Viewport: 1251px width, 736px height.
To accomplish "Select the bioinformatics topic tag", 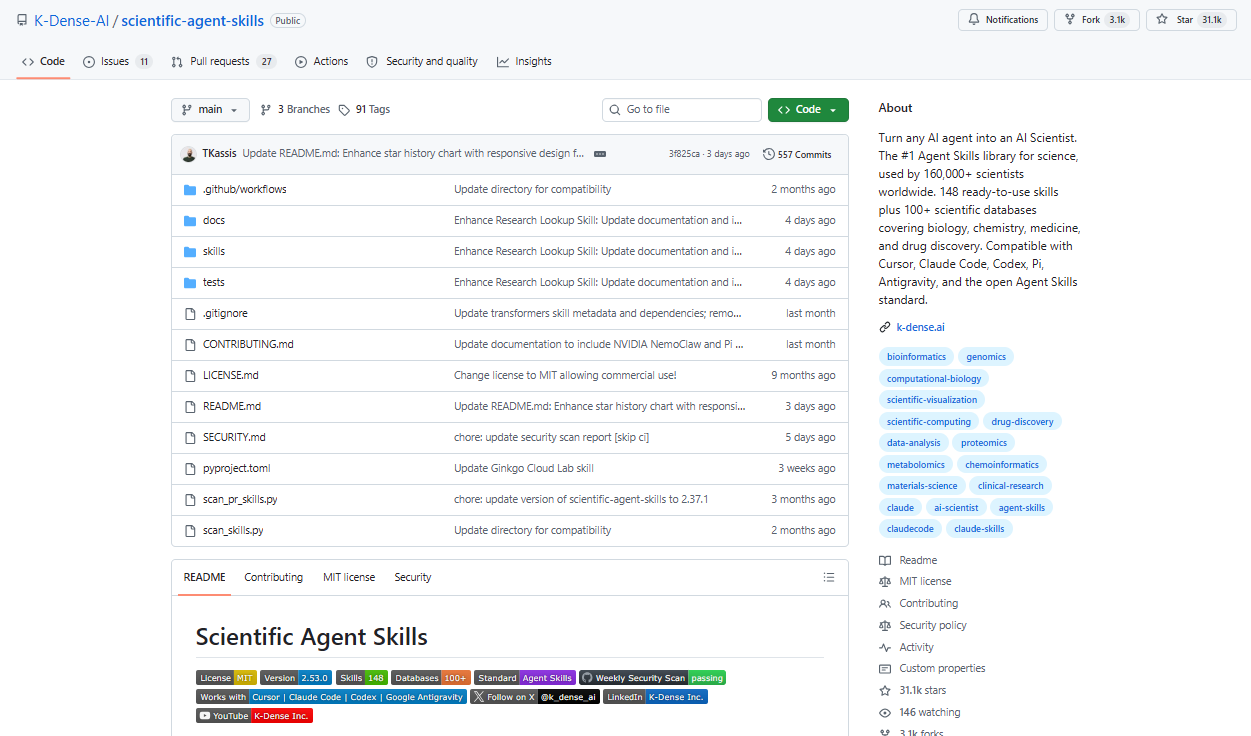I will 916,357.
